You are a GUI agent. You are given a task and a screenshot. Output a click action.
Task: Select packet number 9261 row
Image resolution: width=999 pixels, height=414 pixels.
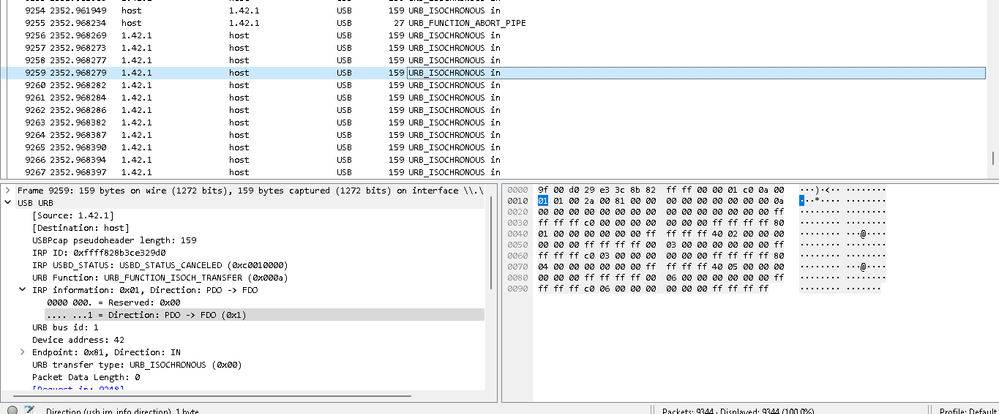493,97
